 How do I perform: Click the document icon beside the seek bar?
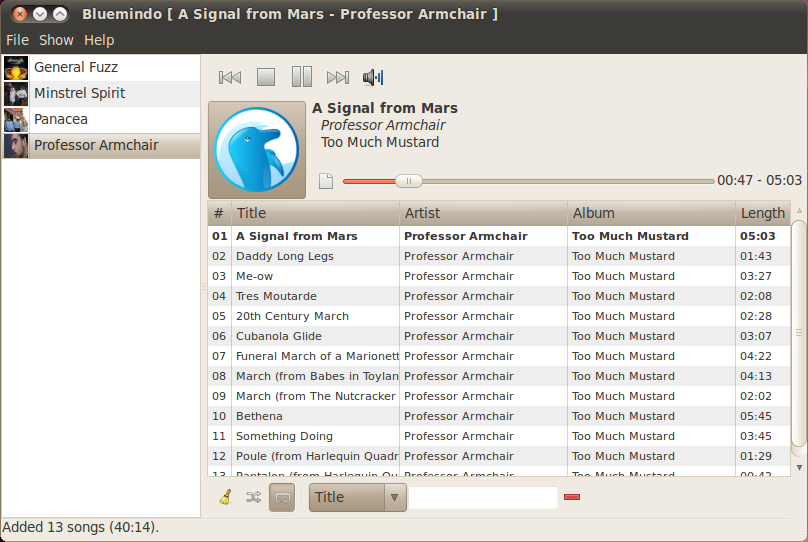pyautogui.click(x=325, y=181)
